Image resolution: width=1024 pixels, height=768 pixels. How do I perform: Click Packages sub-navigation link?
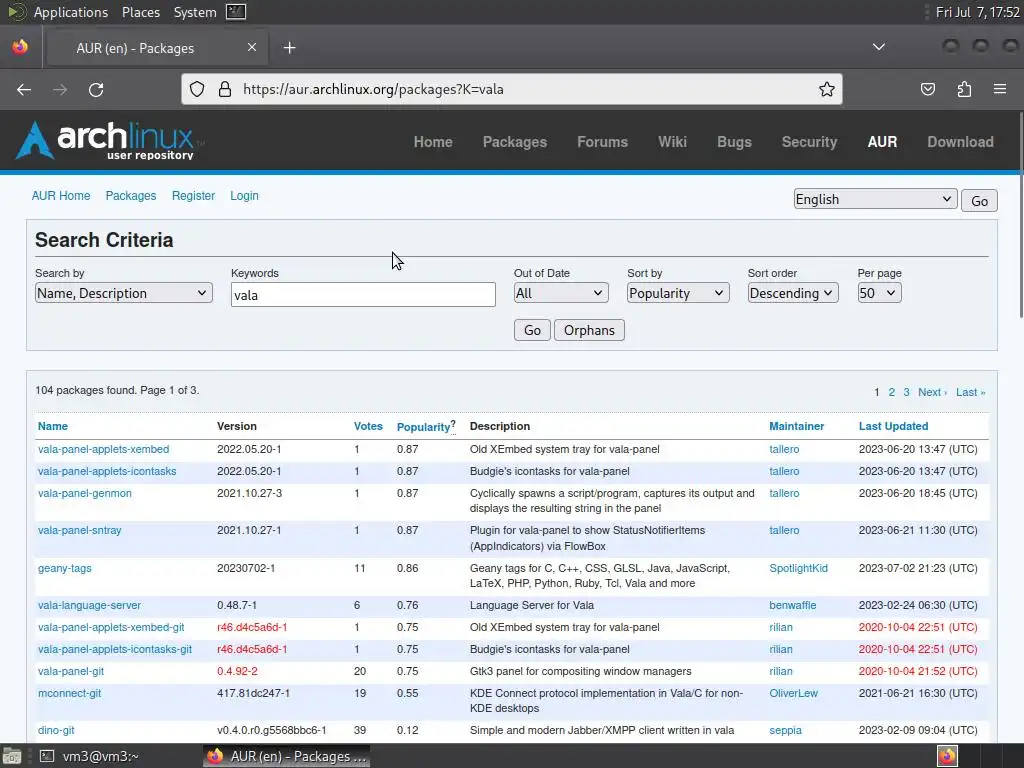131,195
